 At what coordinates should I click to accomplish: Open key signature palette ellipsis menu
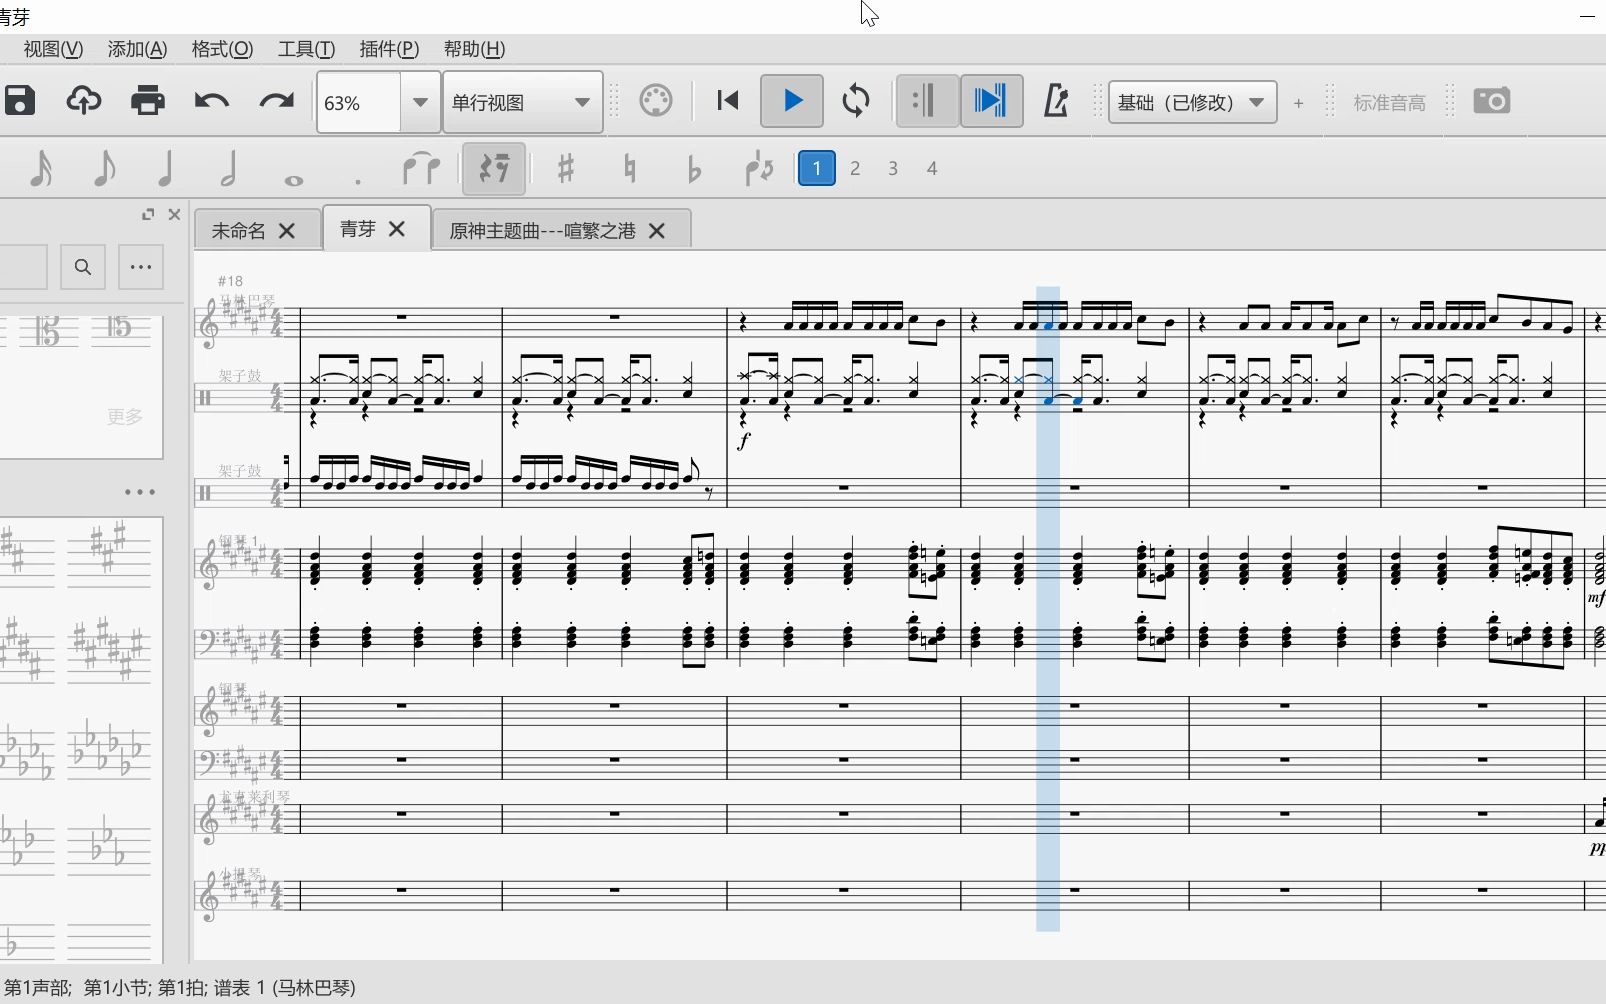[140, 492]
